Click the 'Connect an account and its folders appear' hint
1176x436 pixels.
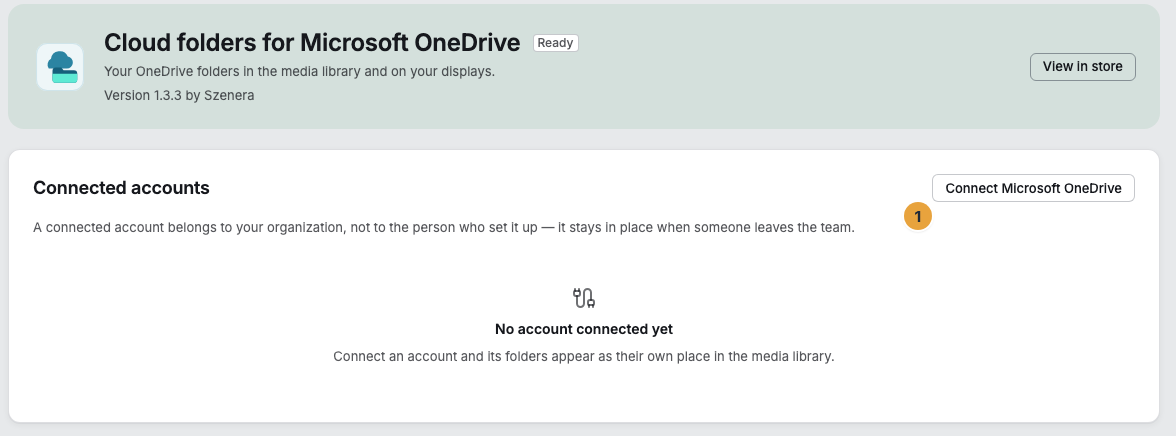[x=584, y=356]
